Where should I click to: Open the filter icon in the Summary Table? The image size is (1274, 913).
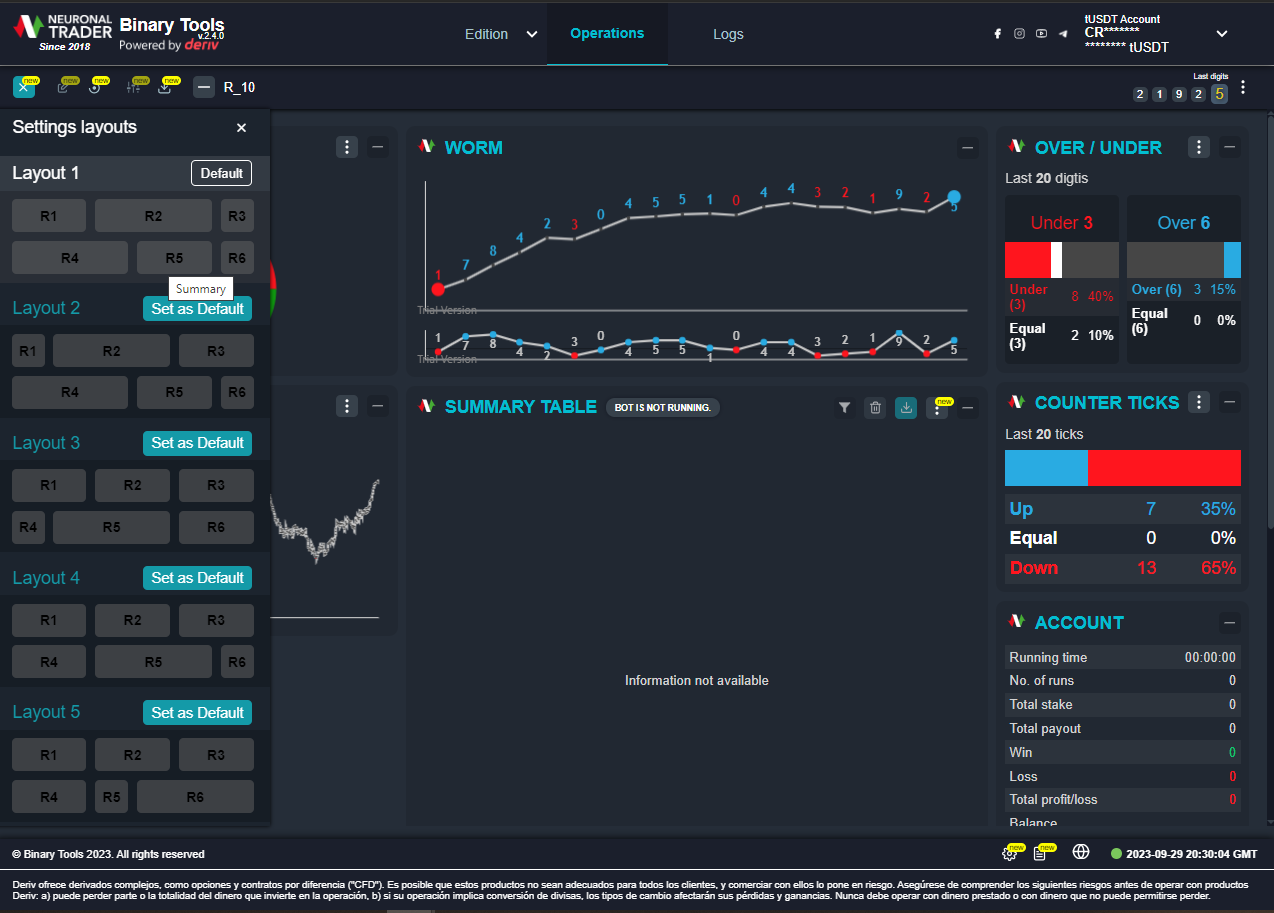tap(844, 408)
